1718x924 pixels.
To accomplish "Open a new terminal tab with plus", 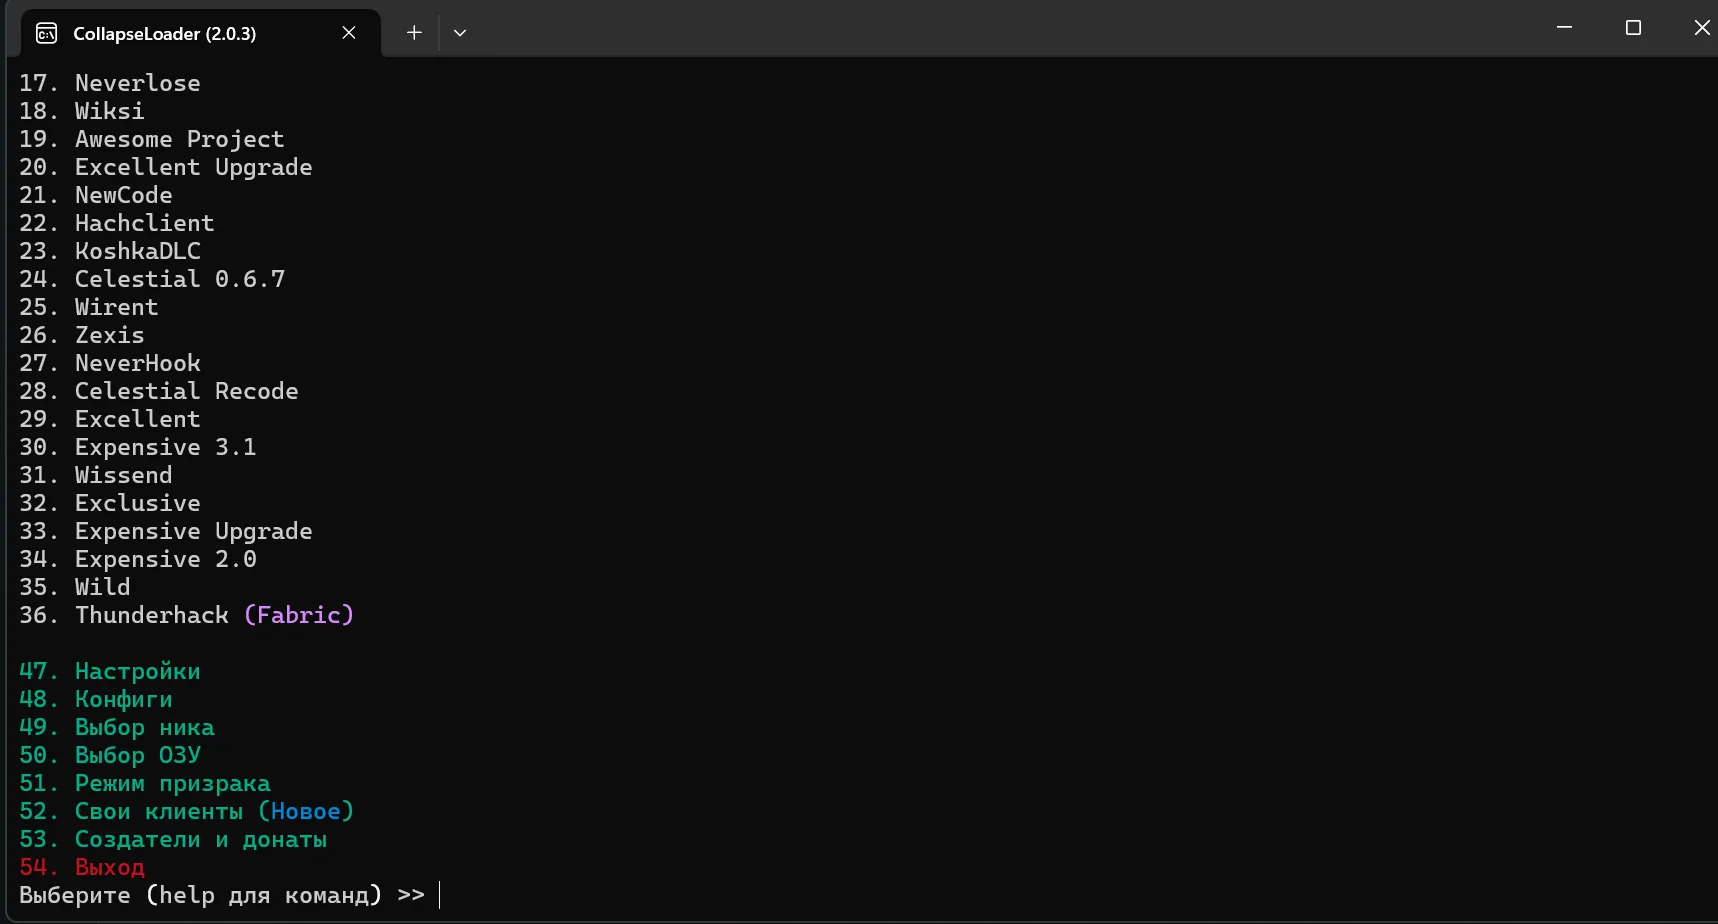I will coord(414,33).
